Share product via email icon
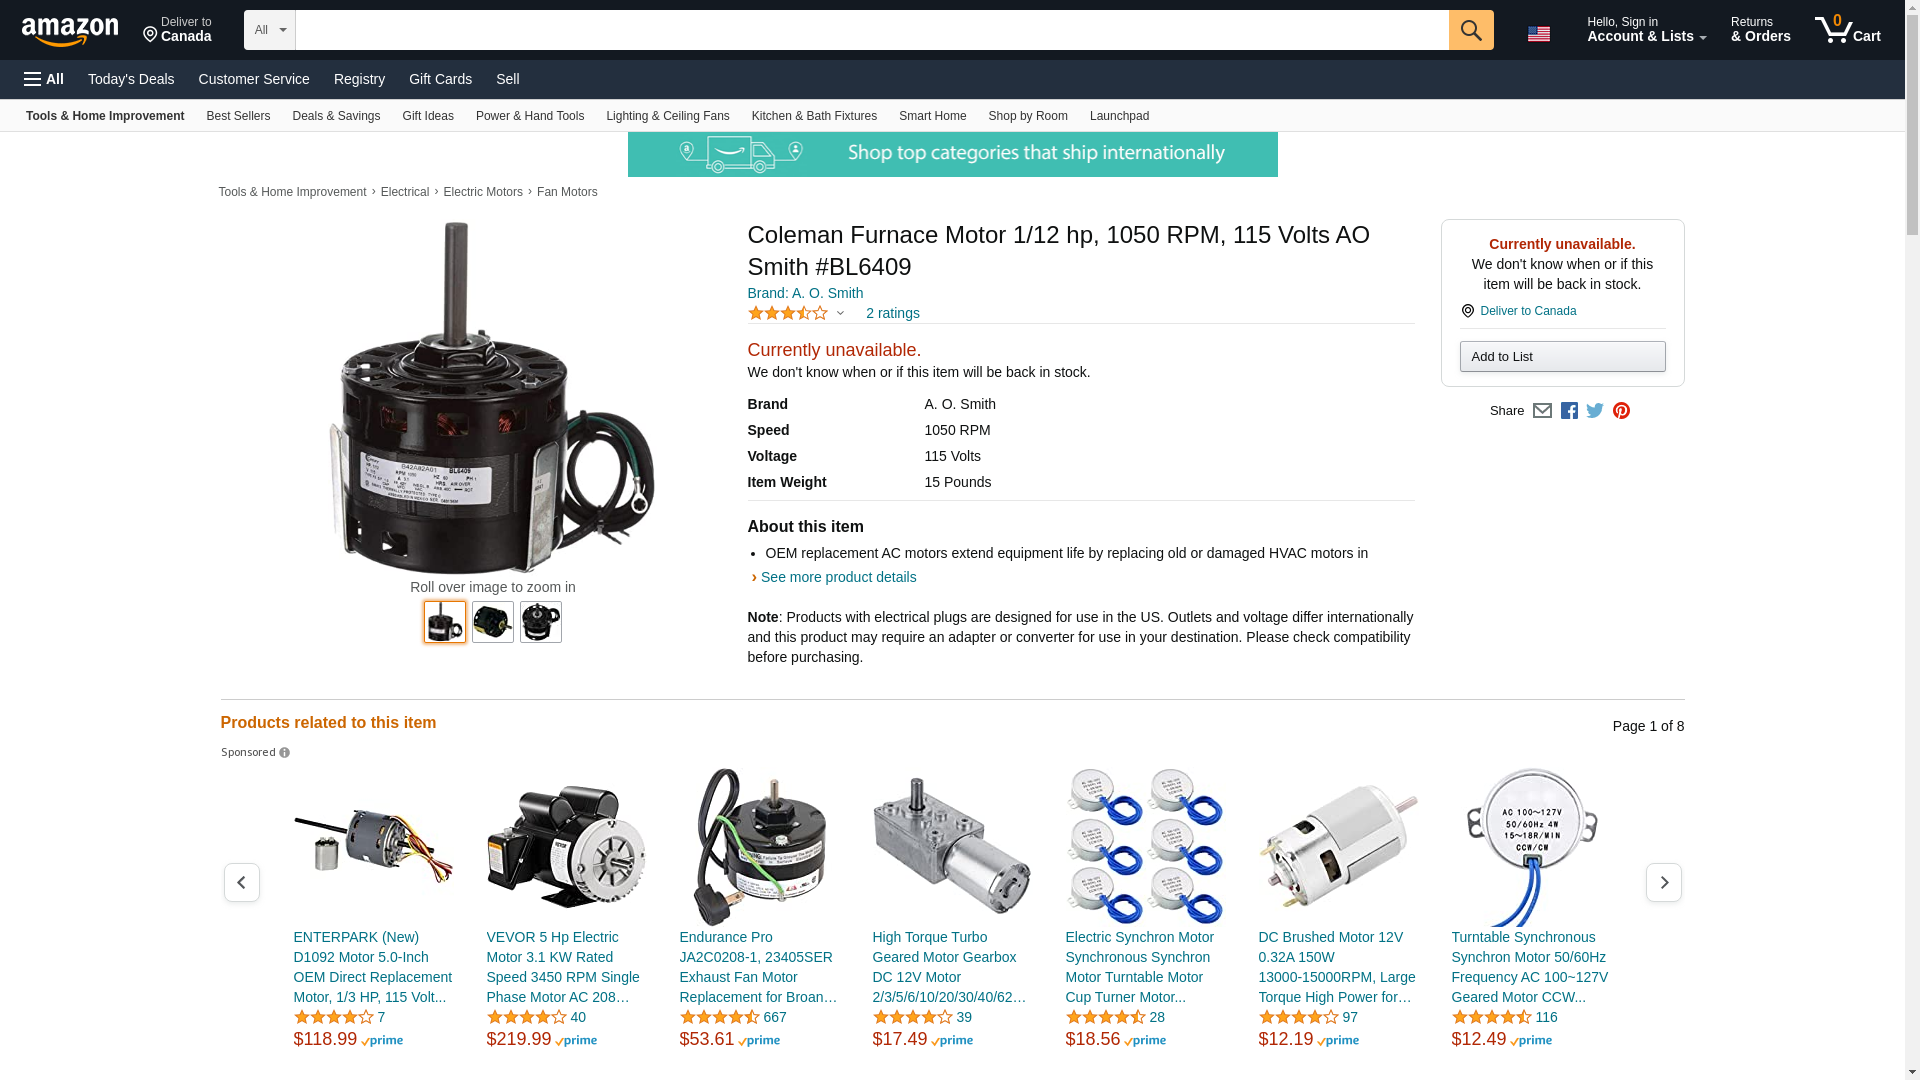This screenshot has width=1920, height=1080. click(1542, 411)
